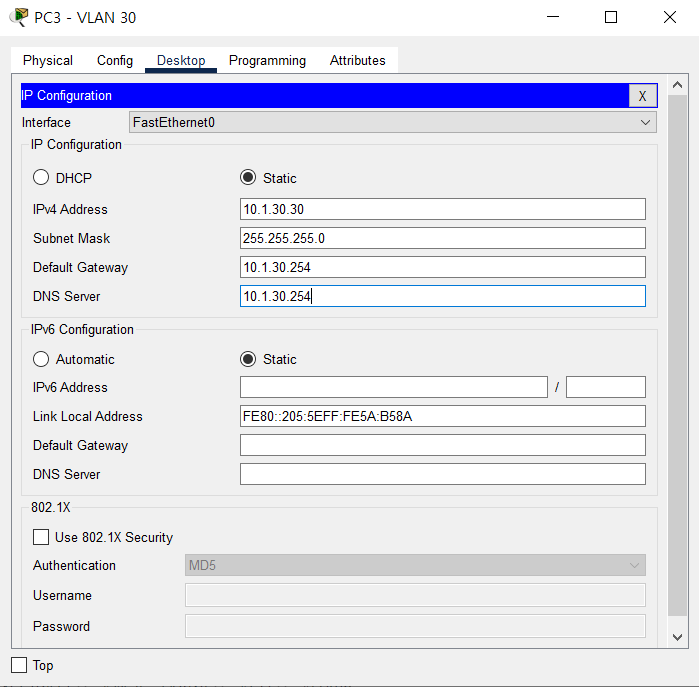Maximize the PC3 - VLAN 30 window

tap(611, 17)
